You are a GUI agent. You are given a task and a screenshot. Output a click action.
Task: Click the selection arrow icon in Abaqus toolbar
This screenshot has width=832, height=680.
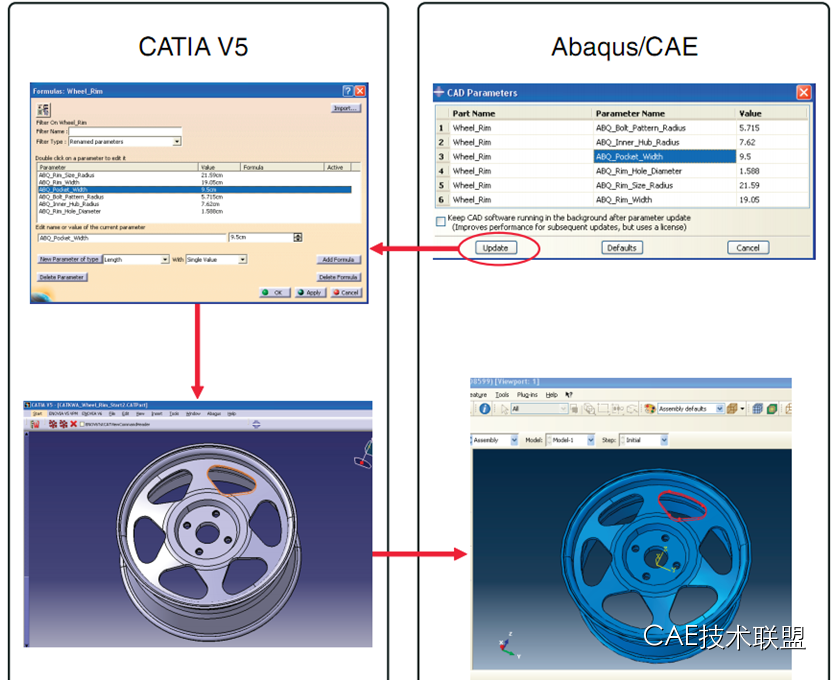pos(504,409)
